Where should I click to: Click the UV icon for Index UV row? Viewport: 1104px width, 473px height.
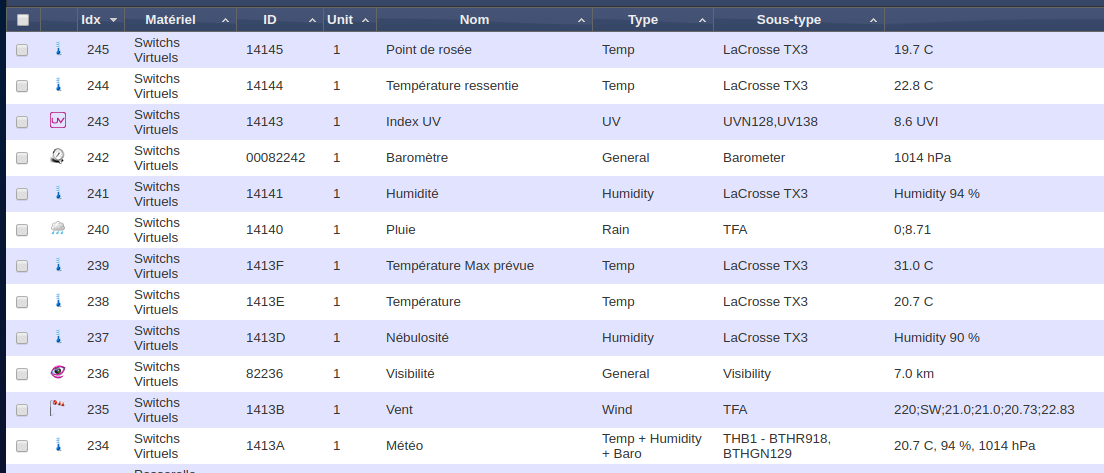coord(58,122)
